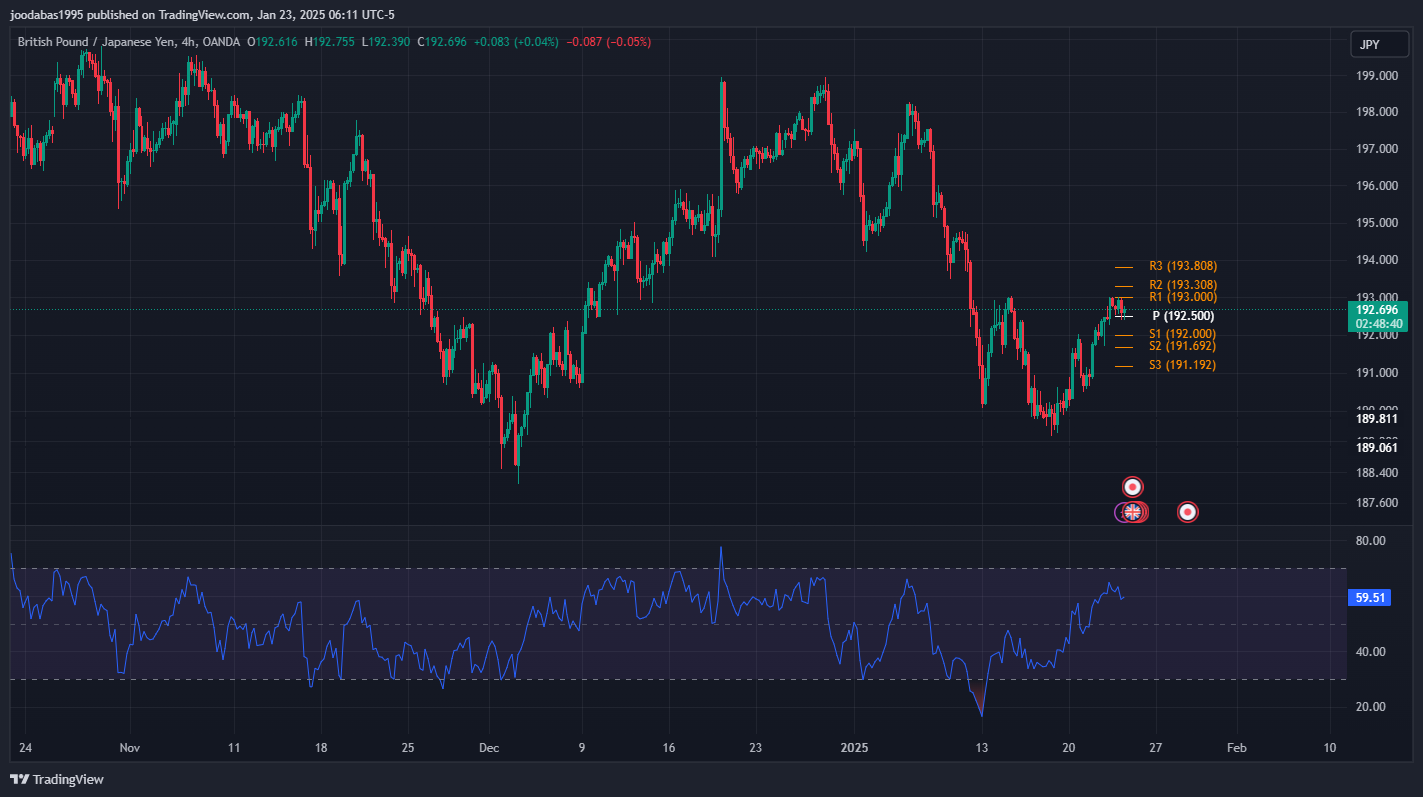Select the R1 (193.000) pivot label
Viewport: 1423px width, 797px height.
click(1183, 297)
